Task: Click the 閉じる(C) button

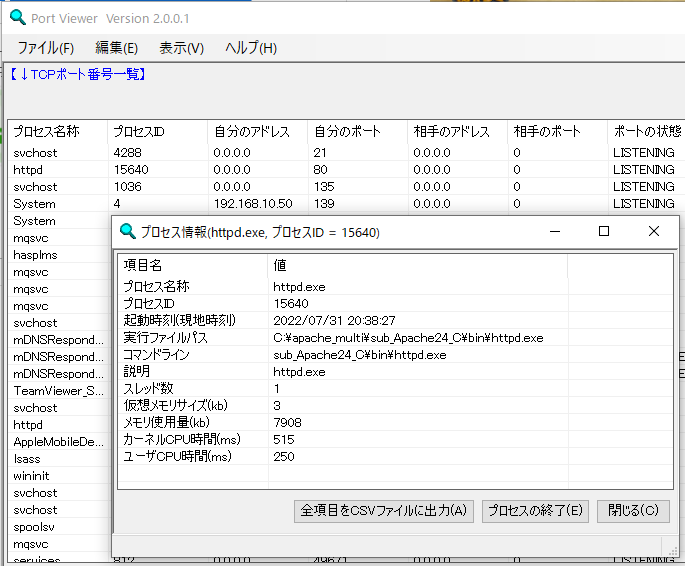Action: pyautogui.click(x=633, y=511)
